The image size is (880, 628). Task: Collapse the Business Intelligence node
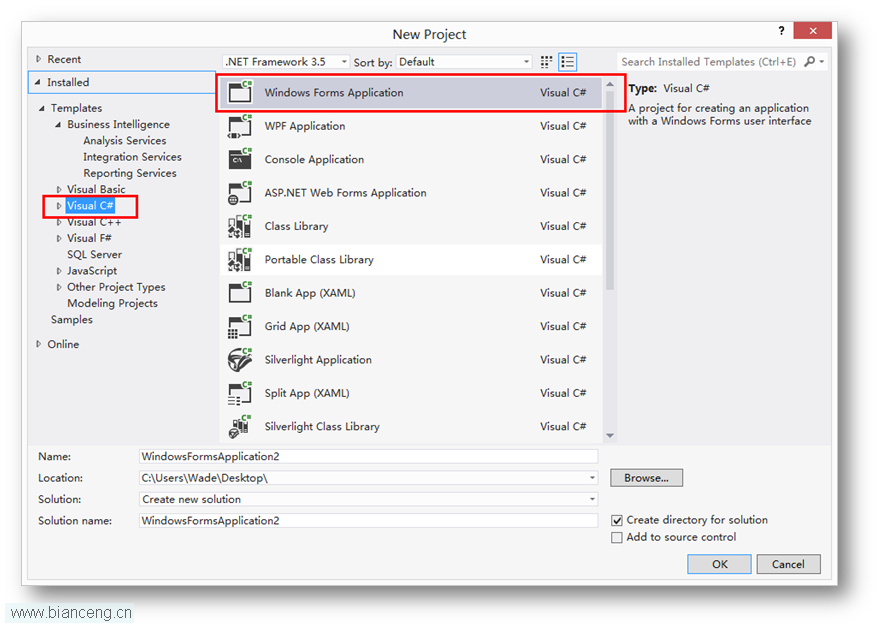pyautogui.click(x=58, y=124)
